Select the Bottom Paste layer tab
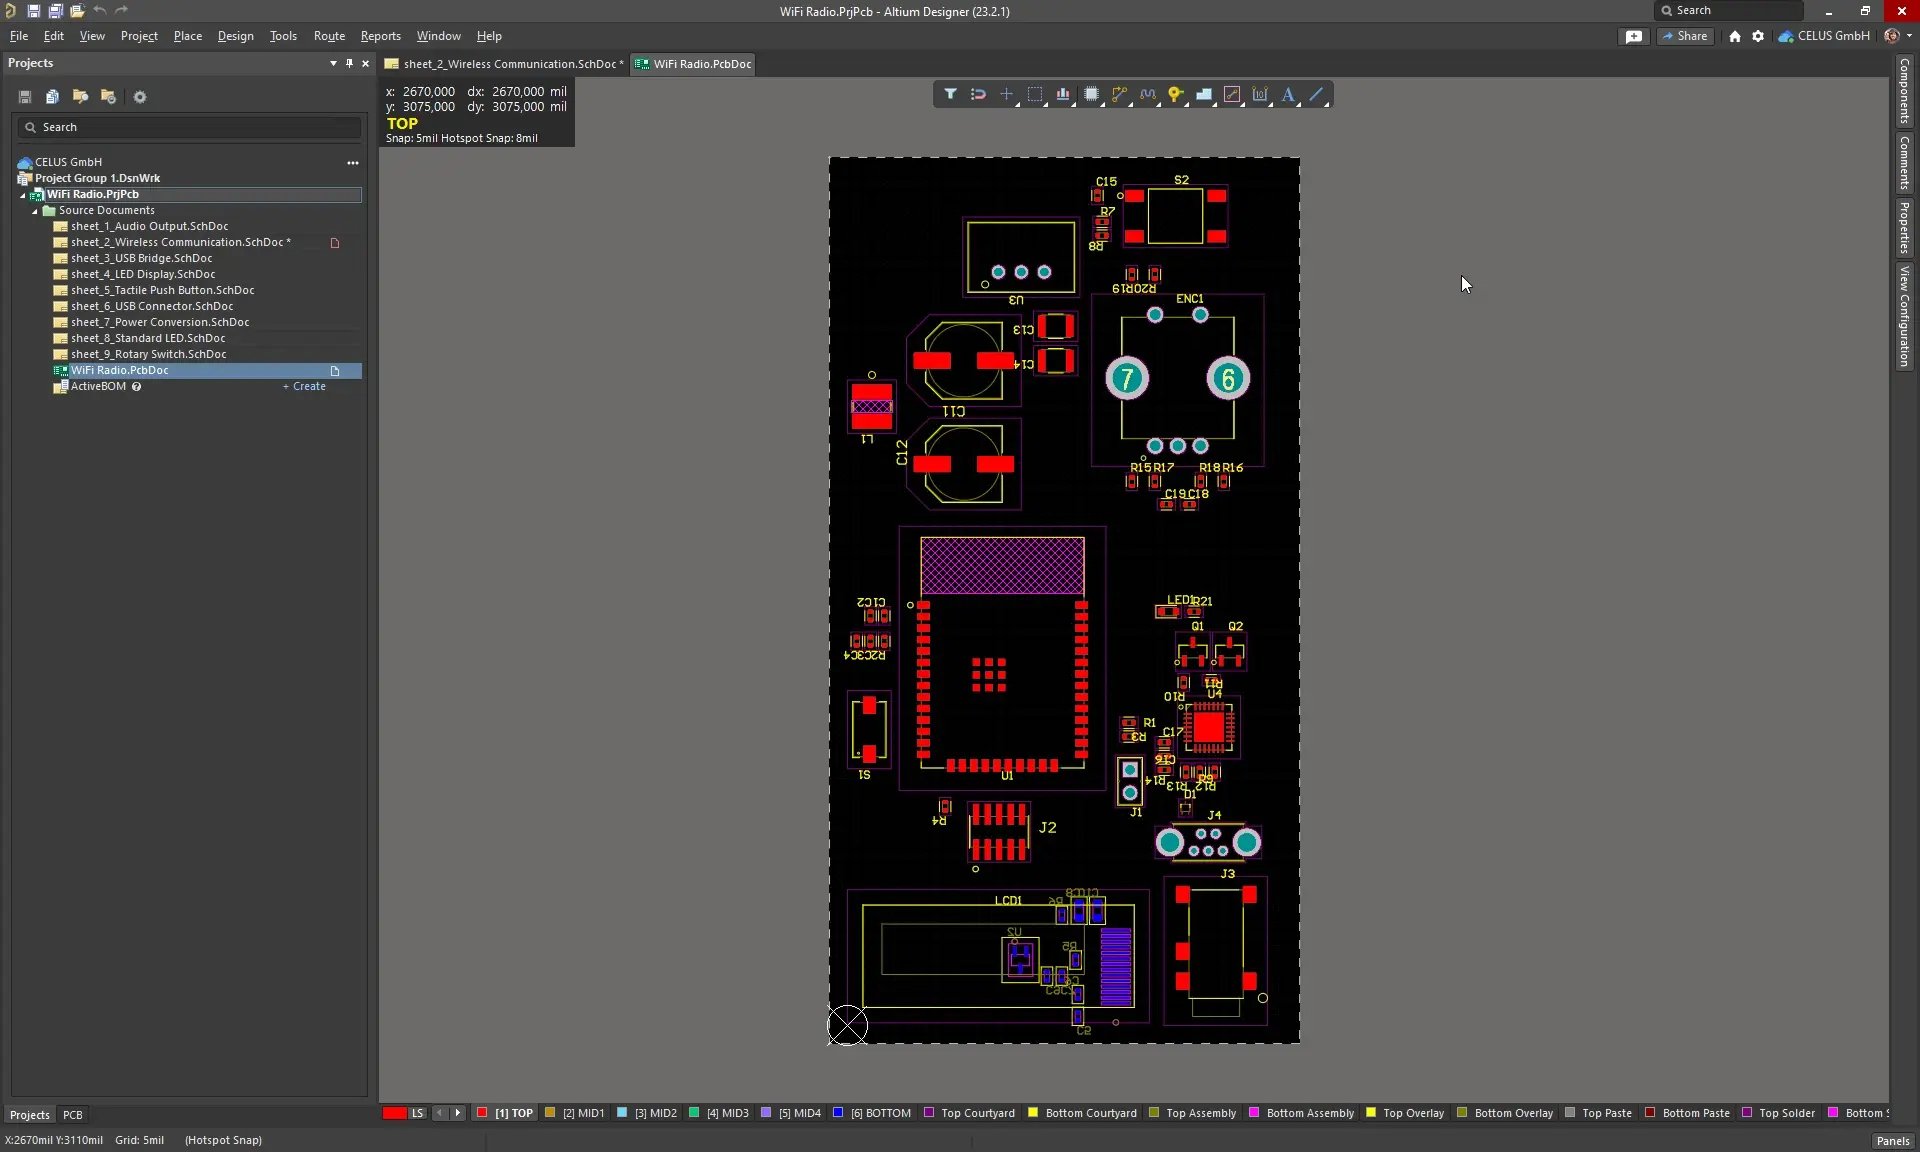The image size is (1920, 1152). coord(1687,1113)
